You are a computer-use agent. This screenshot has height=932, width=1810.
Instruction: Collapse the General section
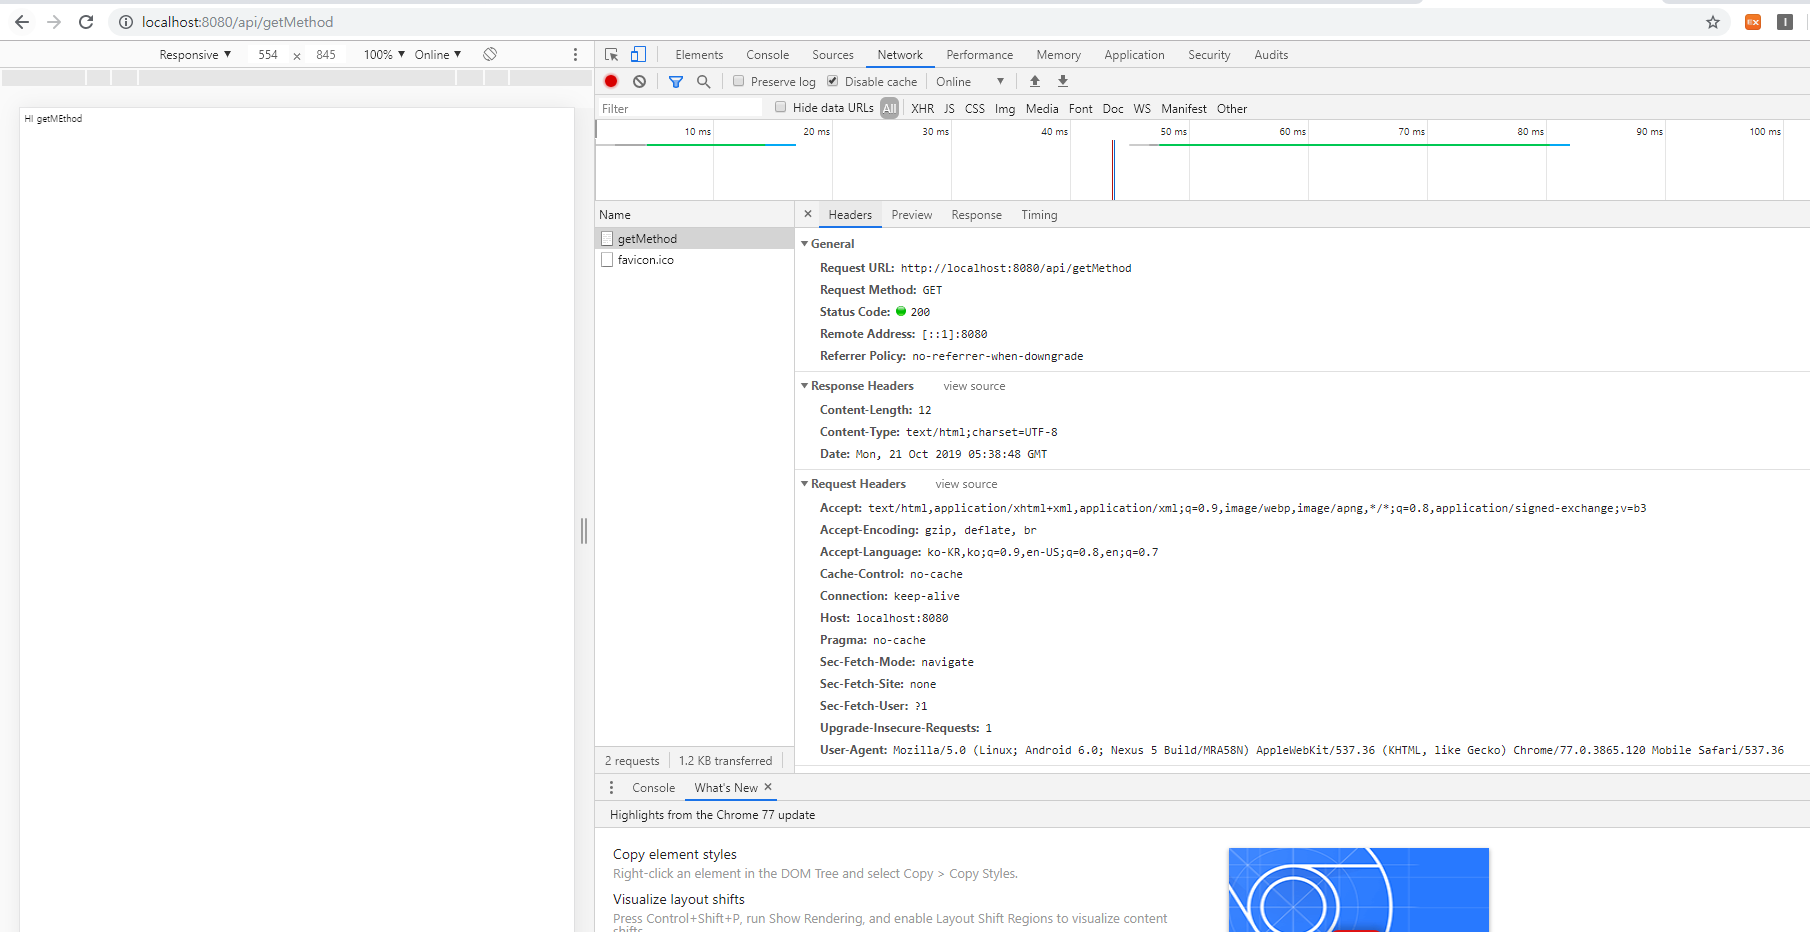804,244
